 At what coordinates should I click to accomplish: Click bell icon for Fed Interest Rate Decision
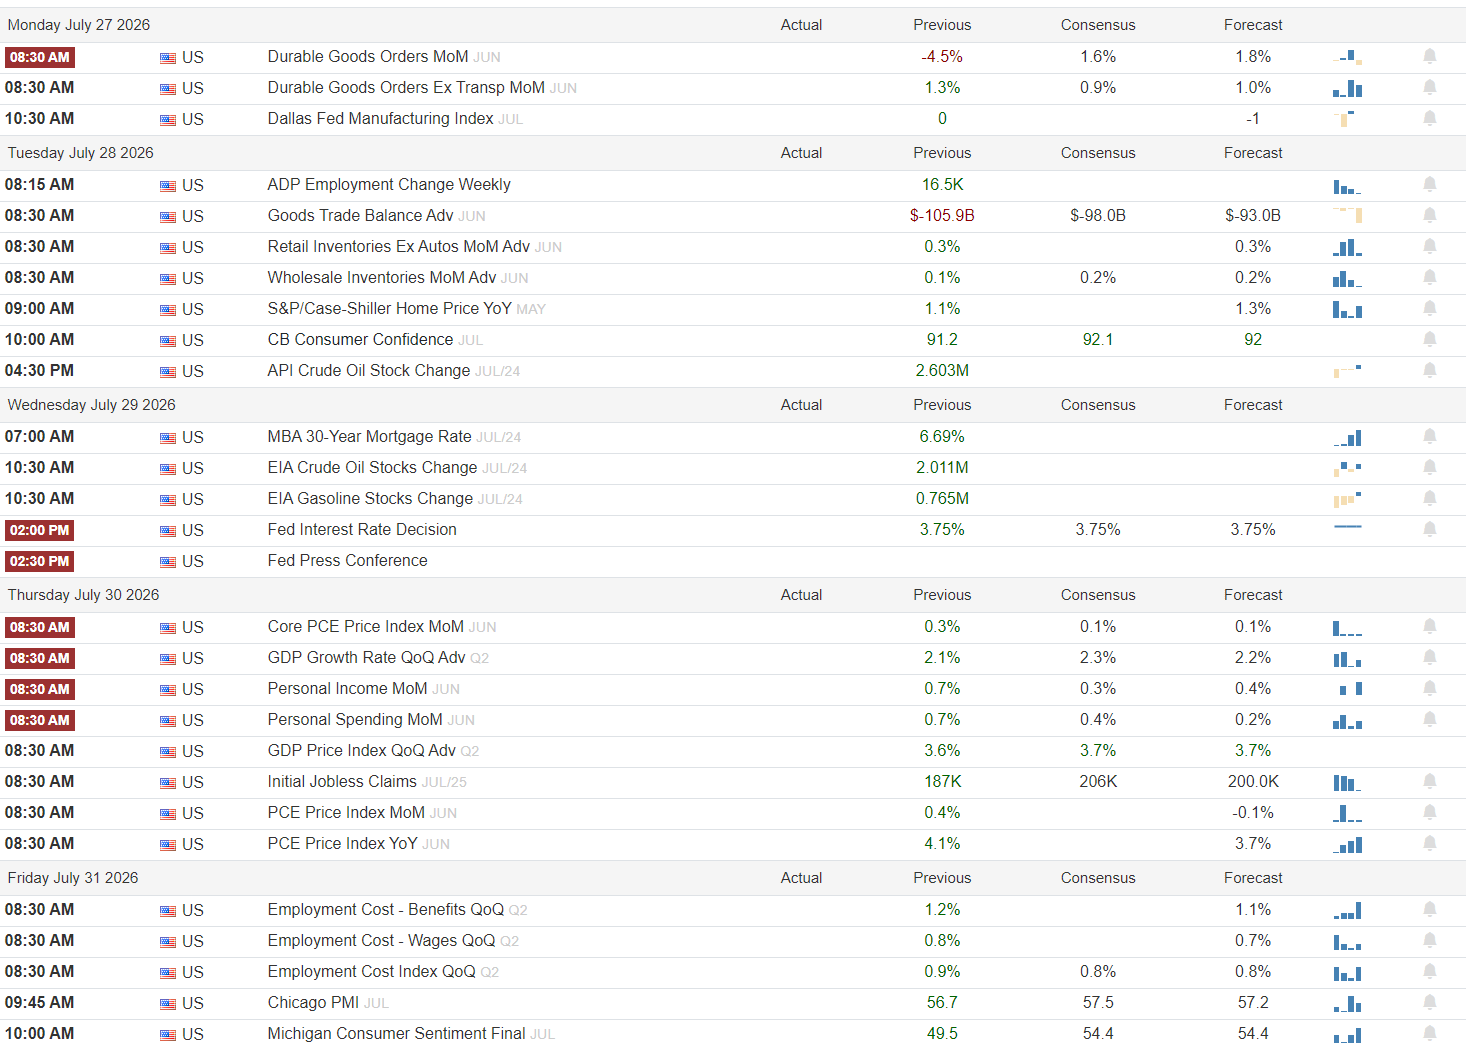[1430, 530]
